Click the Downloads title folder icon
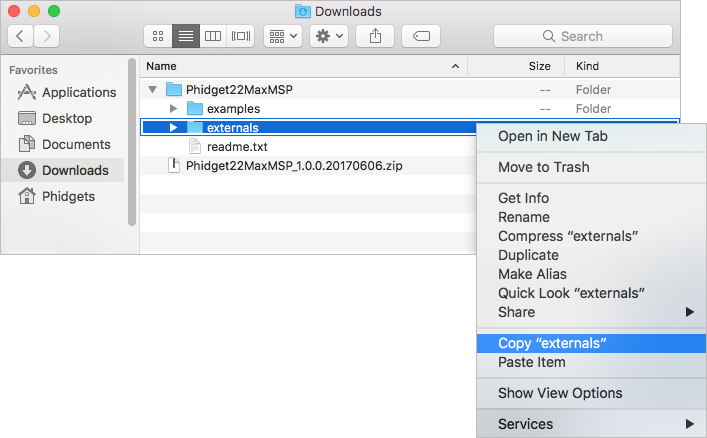The image size is (707, 438). pyautogui.click(x=303, y=11)
